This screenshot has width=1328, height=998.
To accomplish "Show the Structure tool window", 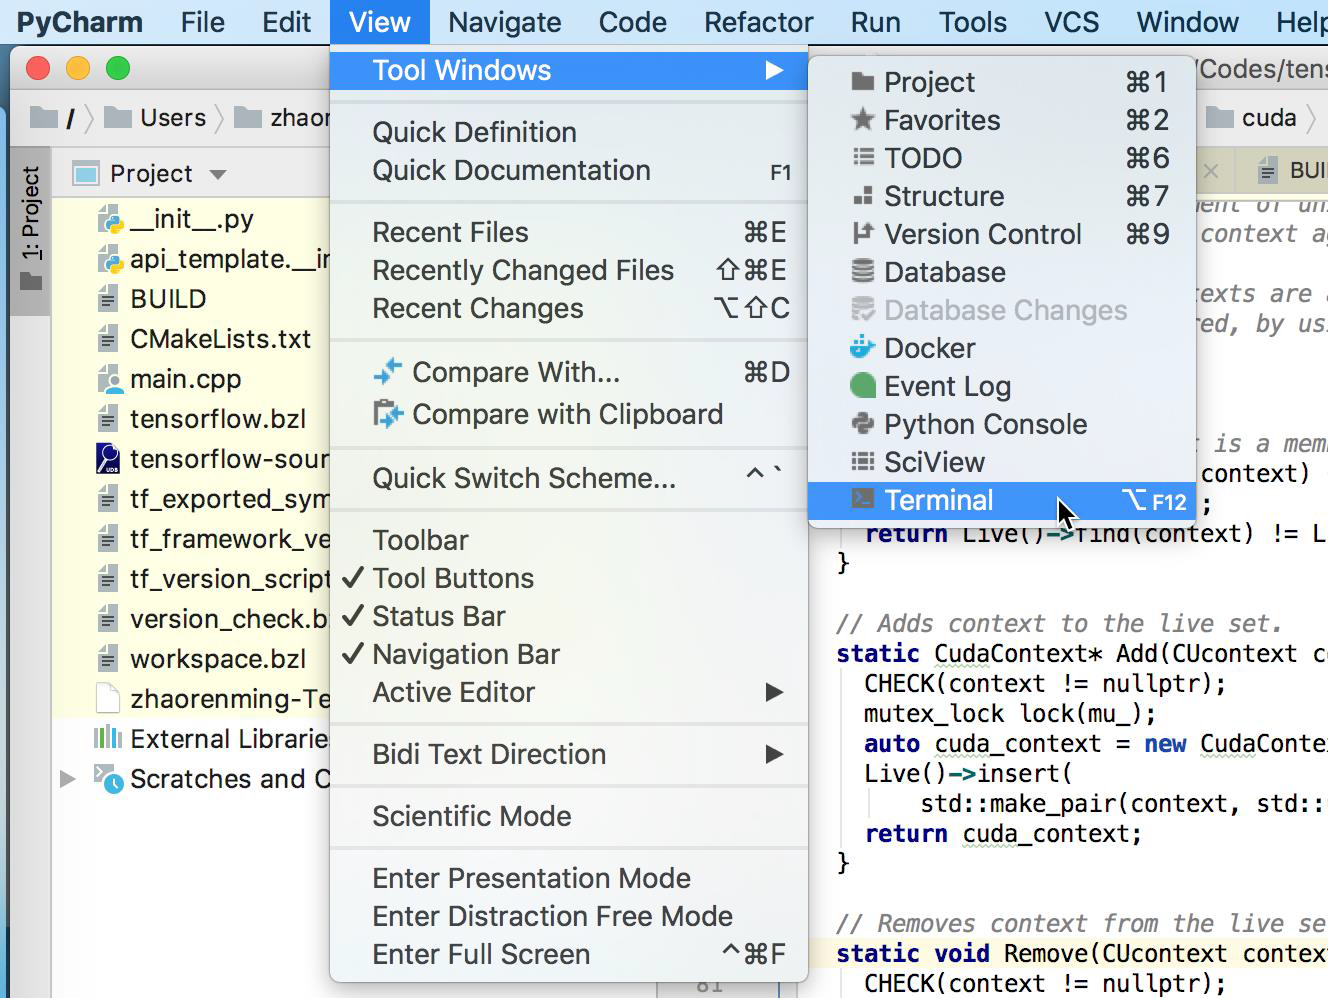I will click(x=943, y=197).
